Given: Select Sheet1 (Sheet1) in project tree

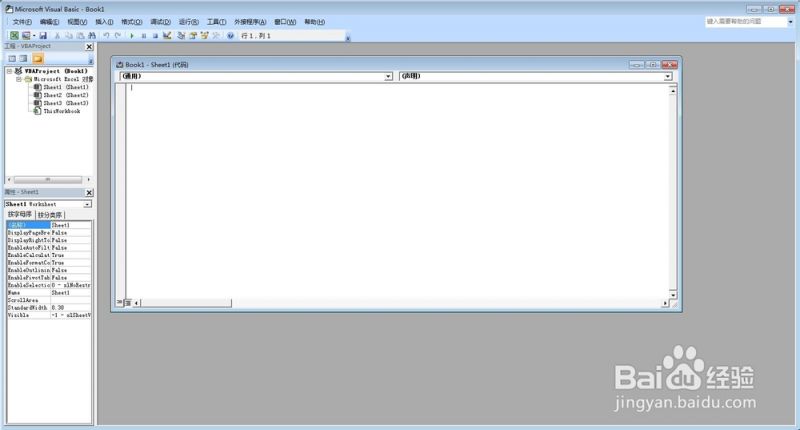Looking at the screenshot, I should pos(66,87).
